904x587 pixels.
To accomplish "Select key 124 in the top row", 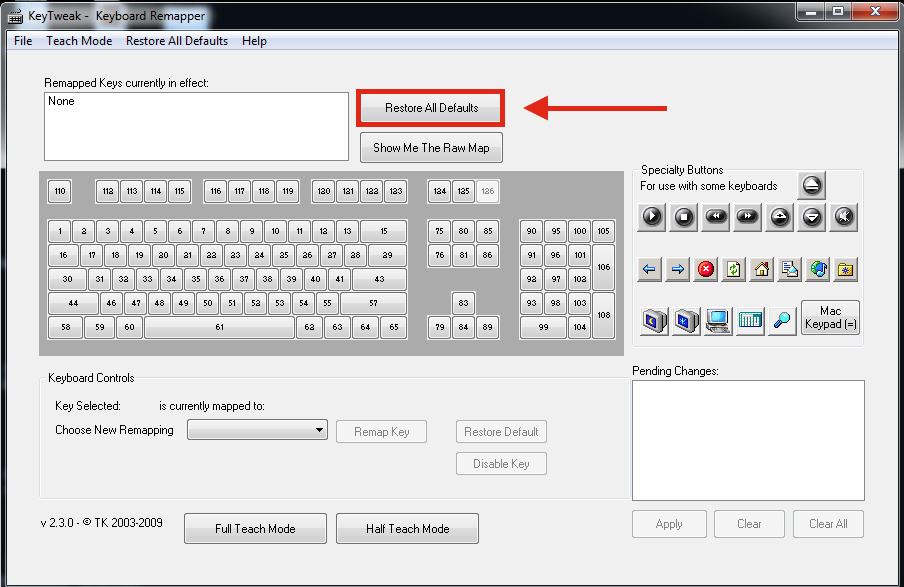I will [440, 191].
